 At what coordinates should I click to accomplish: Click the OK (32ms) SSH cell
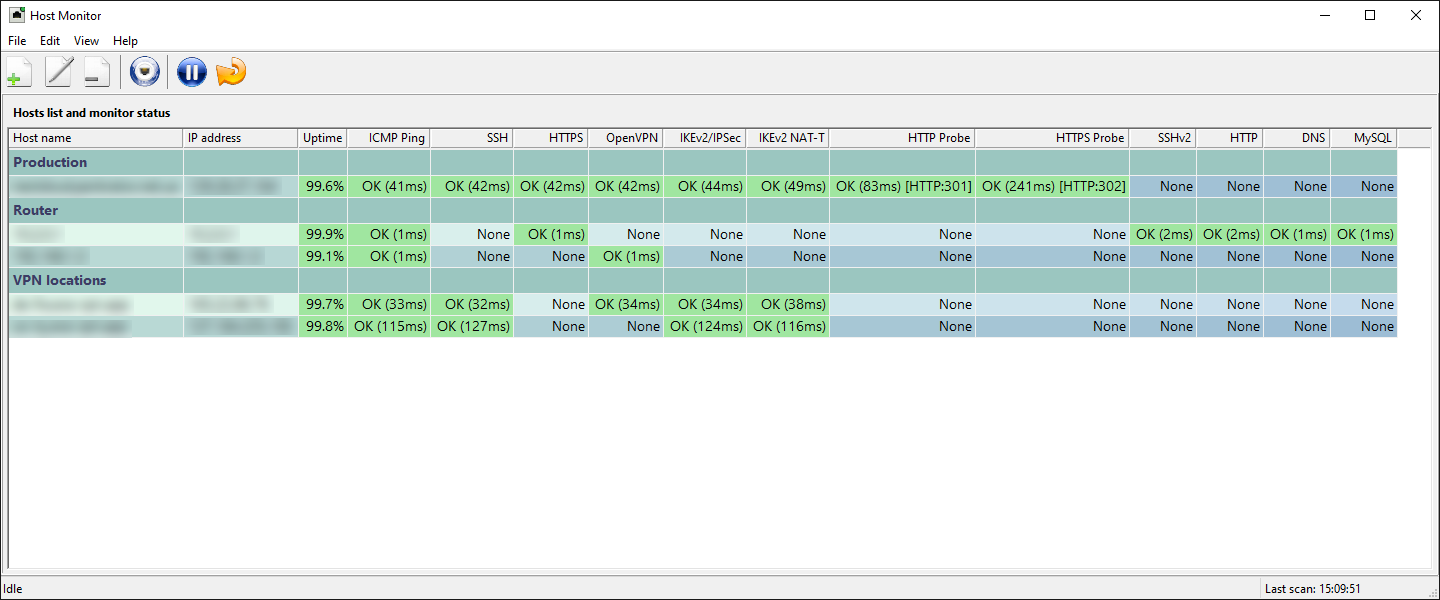point(472,304)
